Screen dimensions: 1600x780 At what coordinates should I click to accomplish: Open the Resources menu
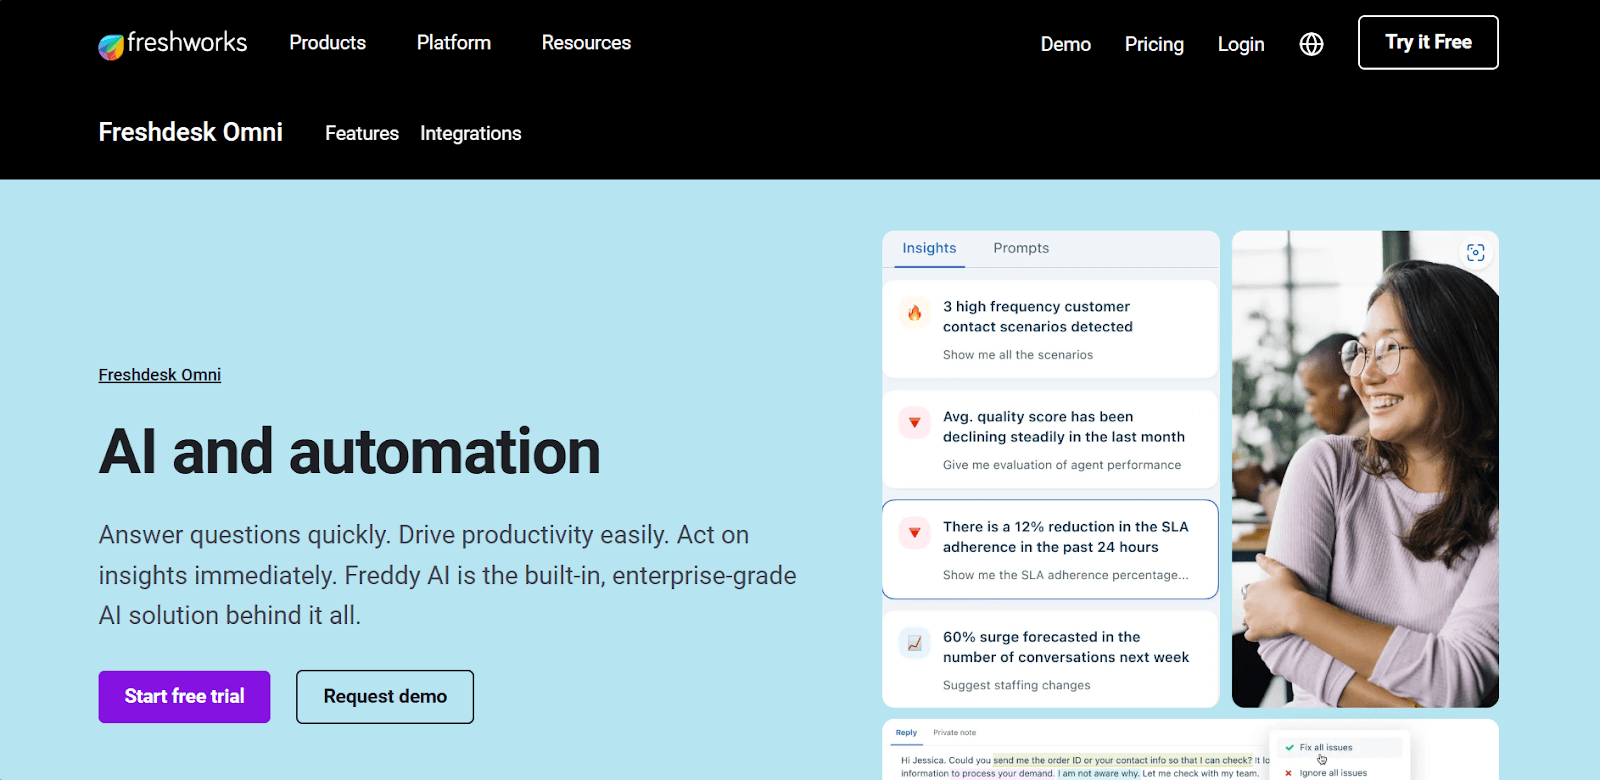tap(586, 43)
